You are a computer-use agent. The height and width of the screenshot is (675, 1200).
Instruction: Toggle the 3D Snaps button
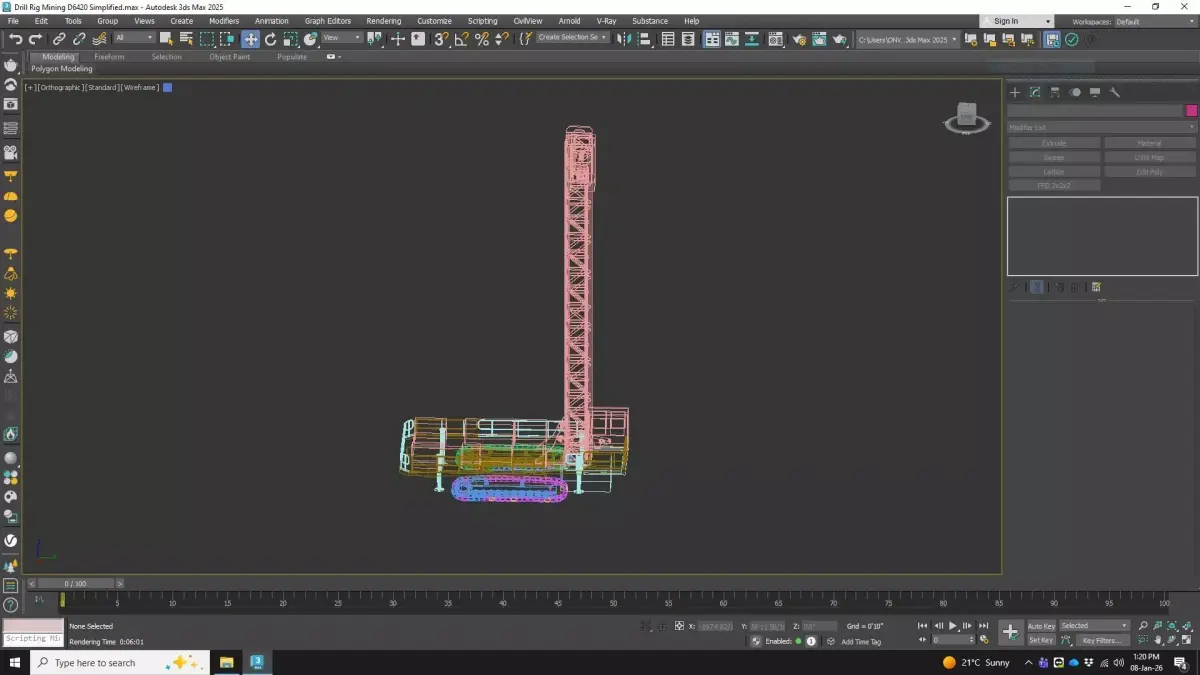(441, 39)
